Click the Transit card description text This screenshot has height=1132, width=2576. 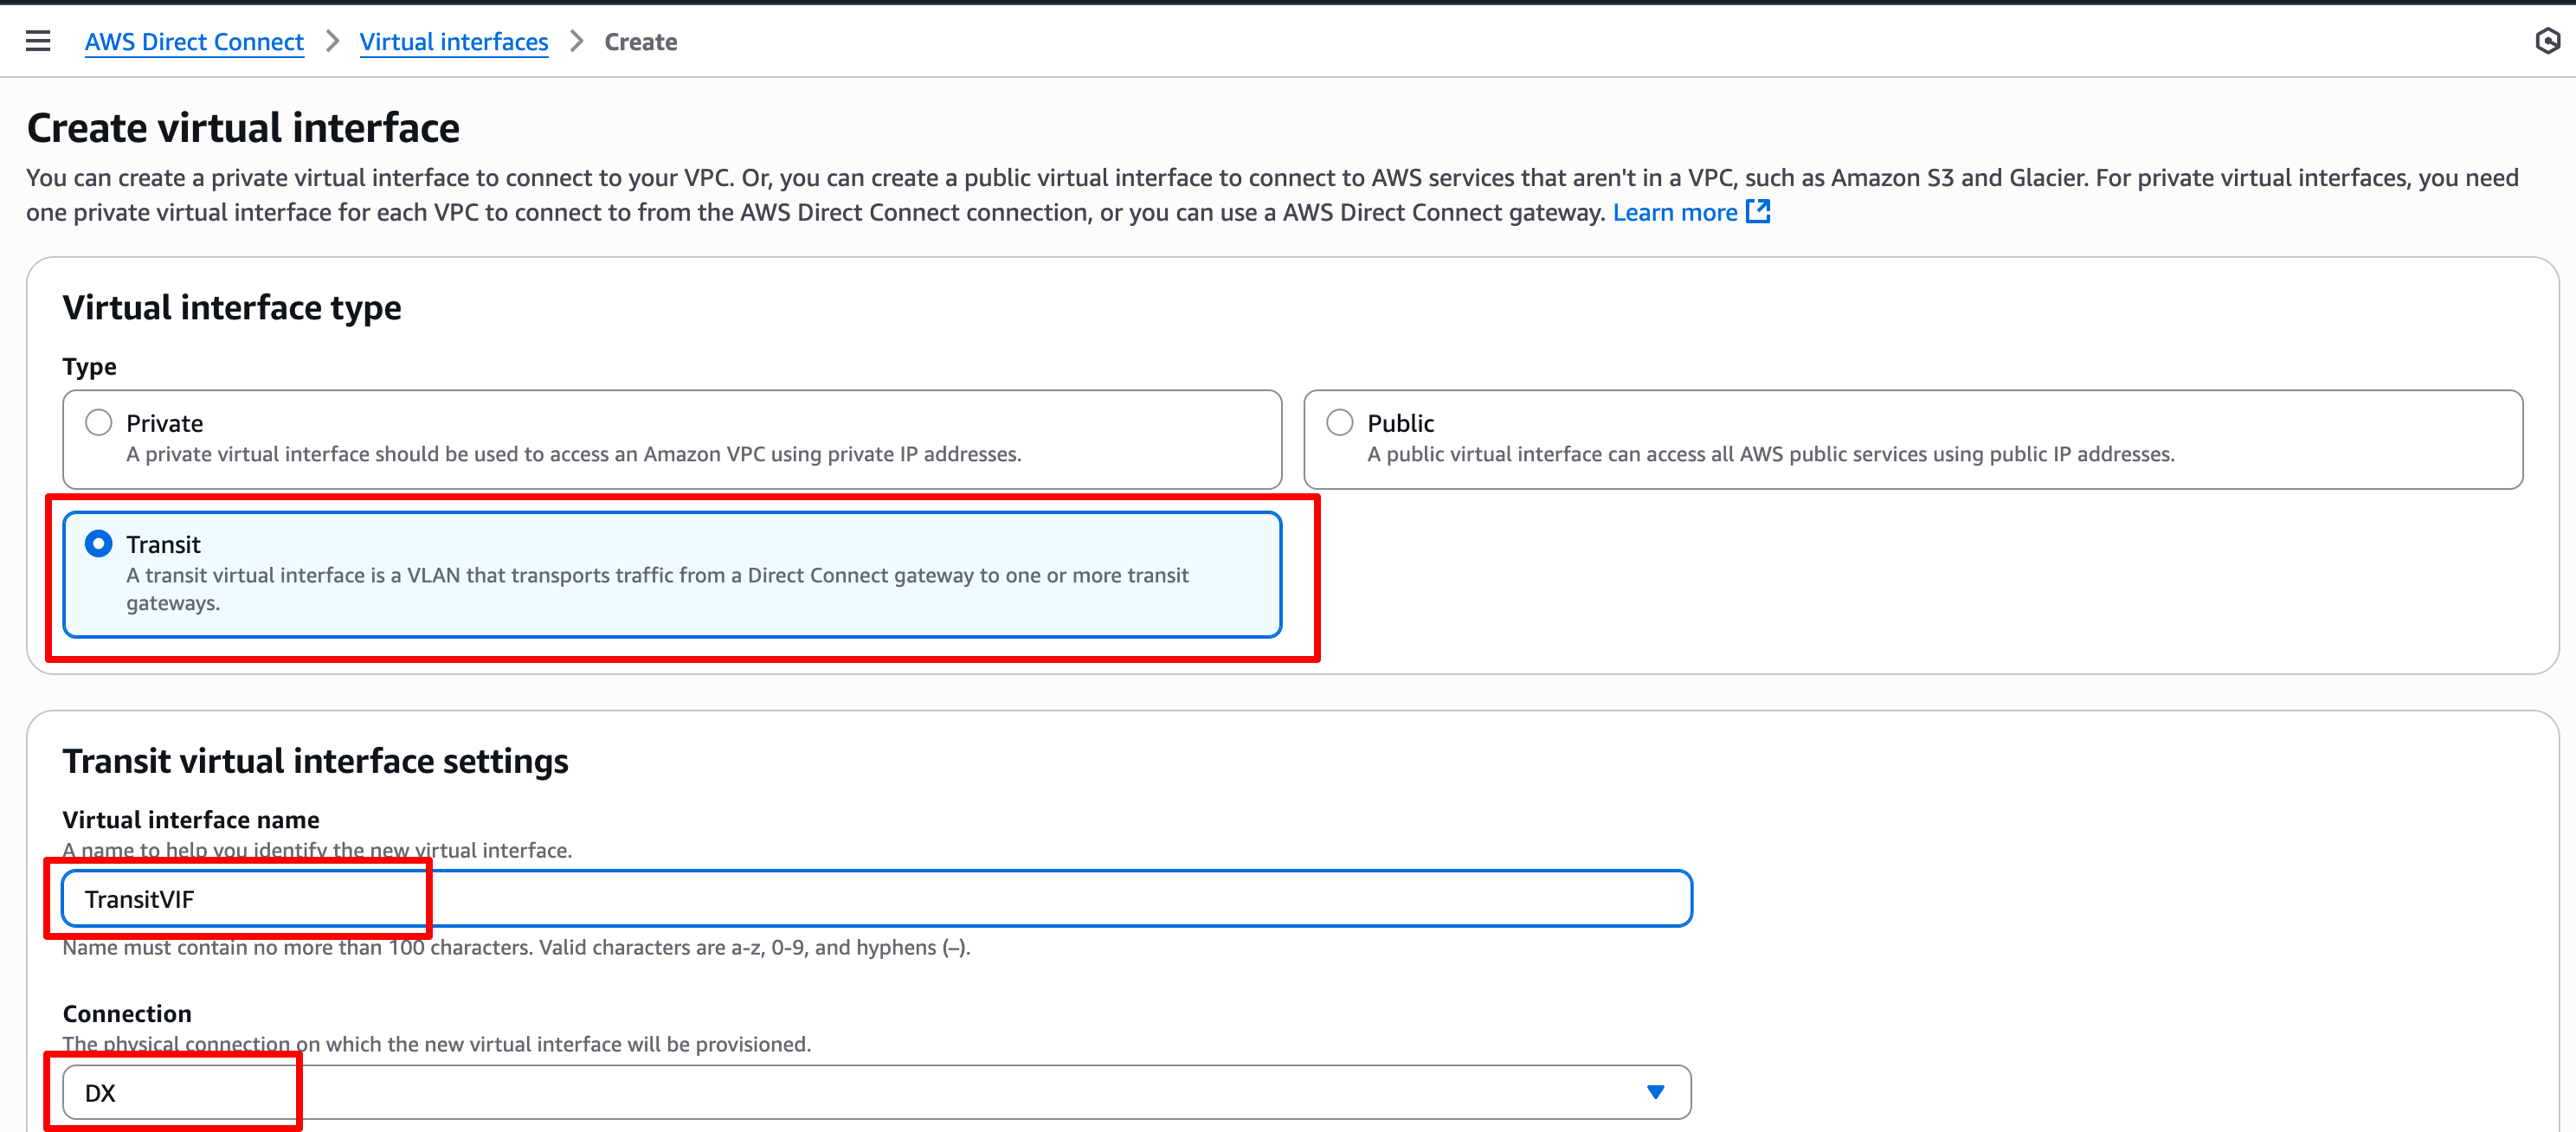pyautogui.click(x=656, y=576)
